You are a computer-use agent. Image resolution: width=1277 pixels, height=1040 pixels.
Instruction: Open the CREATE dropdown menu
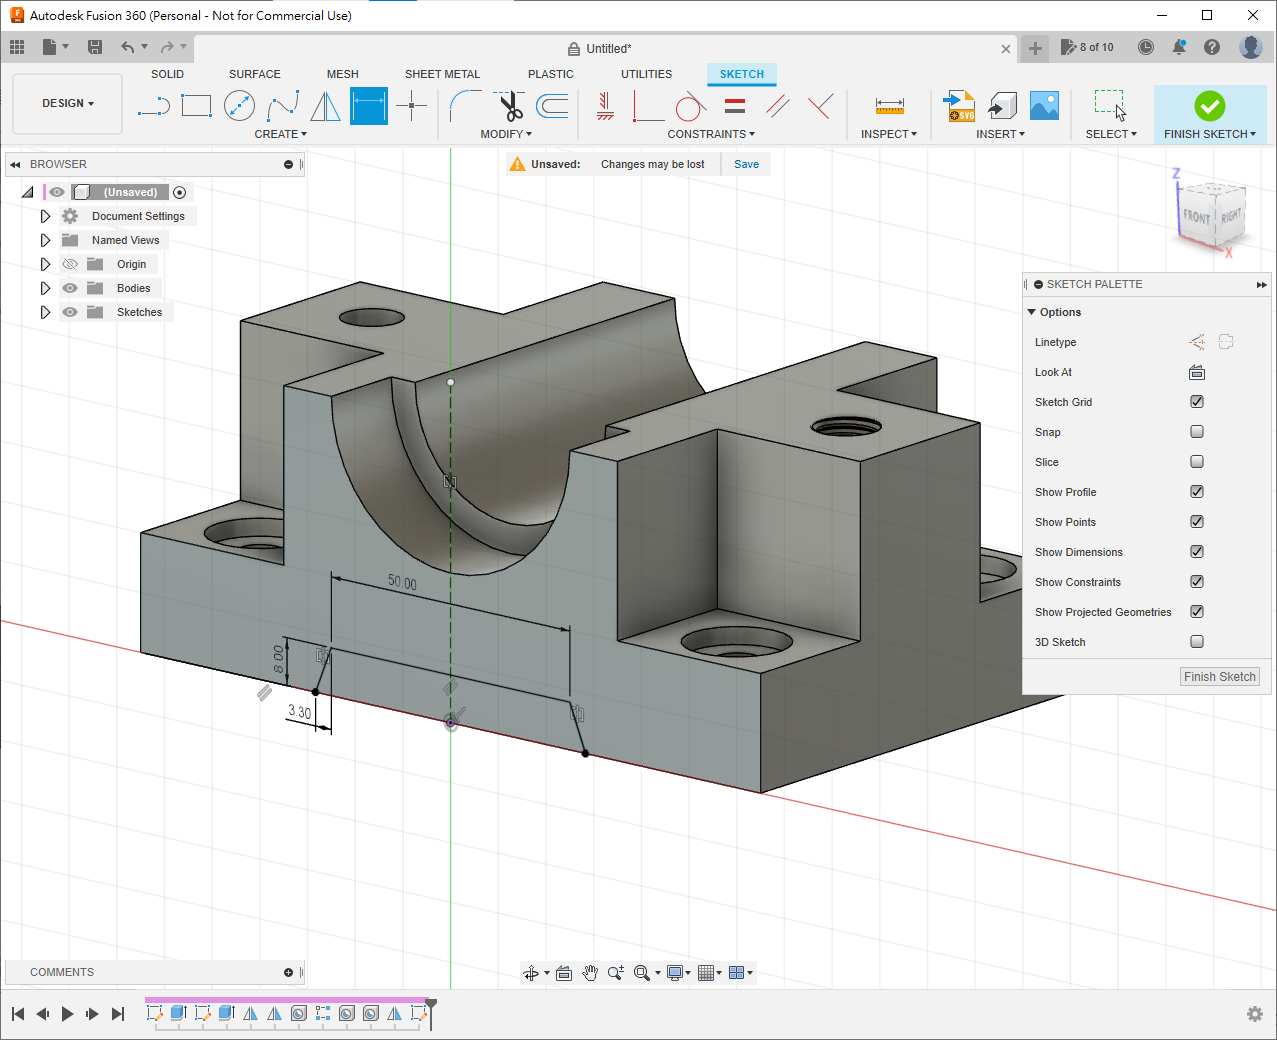280,134
